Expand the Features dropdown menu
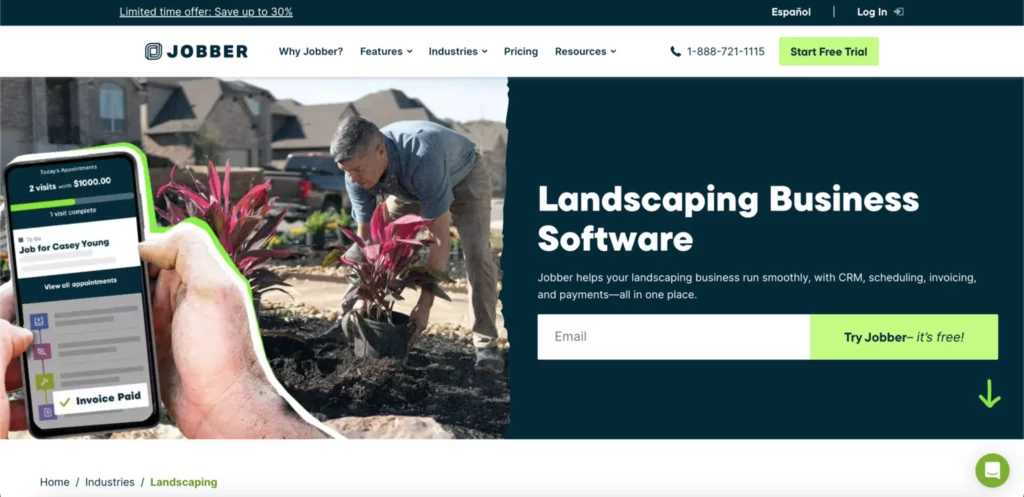1024x497 pixels. [386, 52]
